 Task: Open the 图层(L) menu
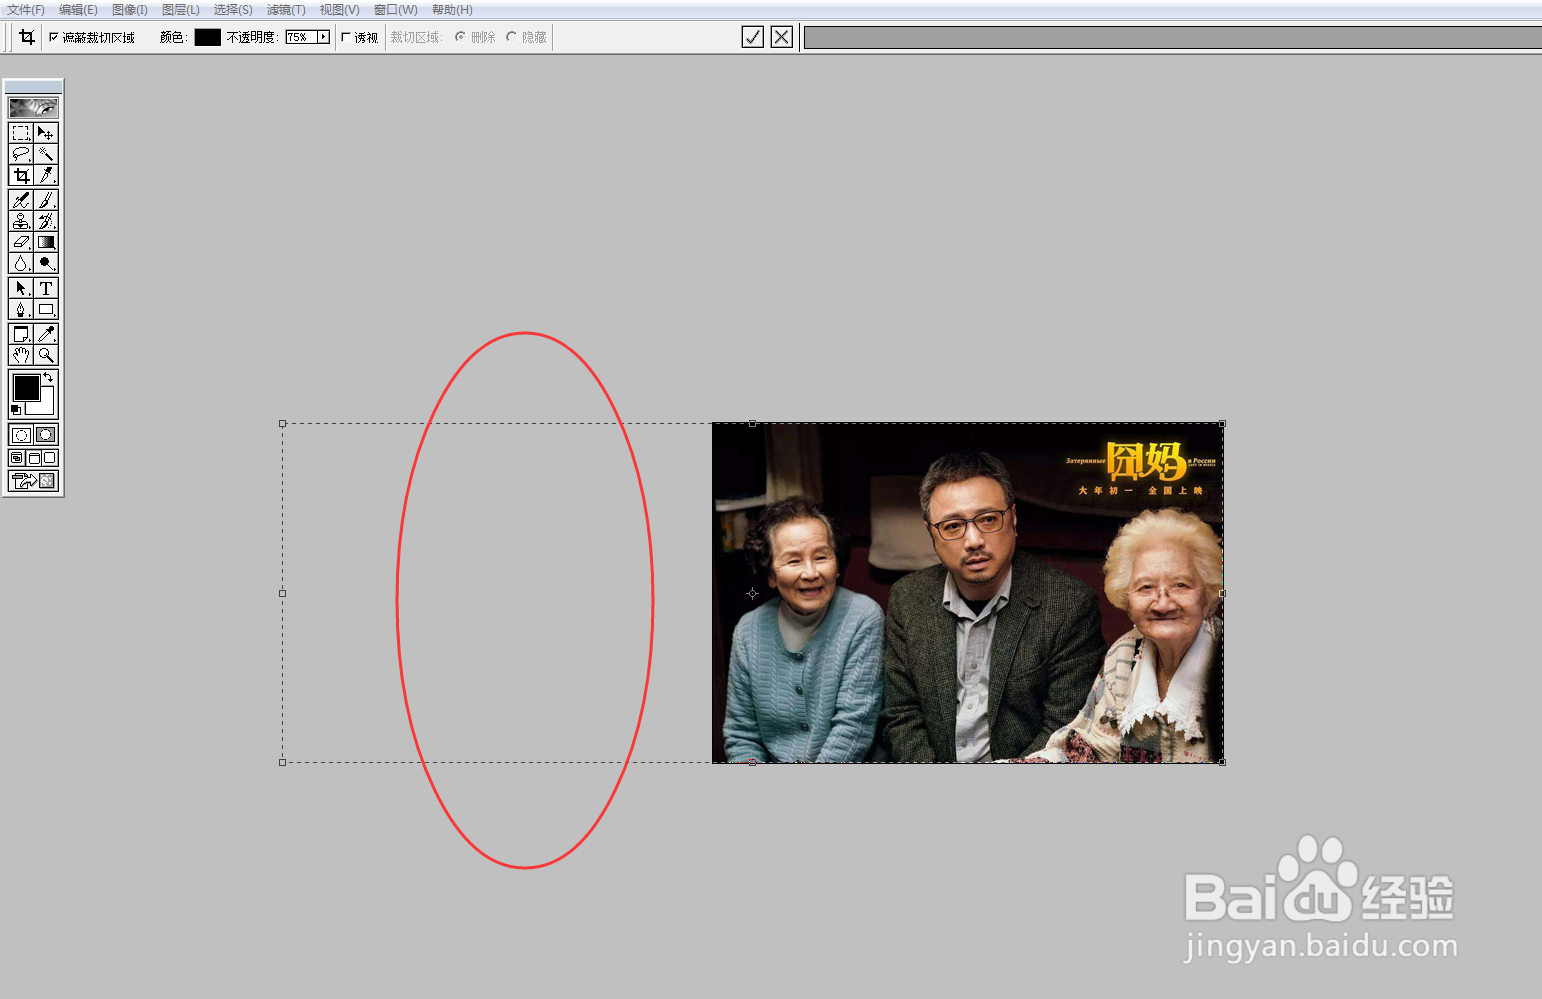(181, 10)
